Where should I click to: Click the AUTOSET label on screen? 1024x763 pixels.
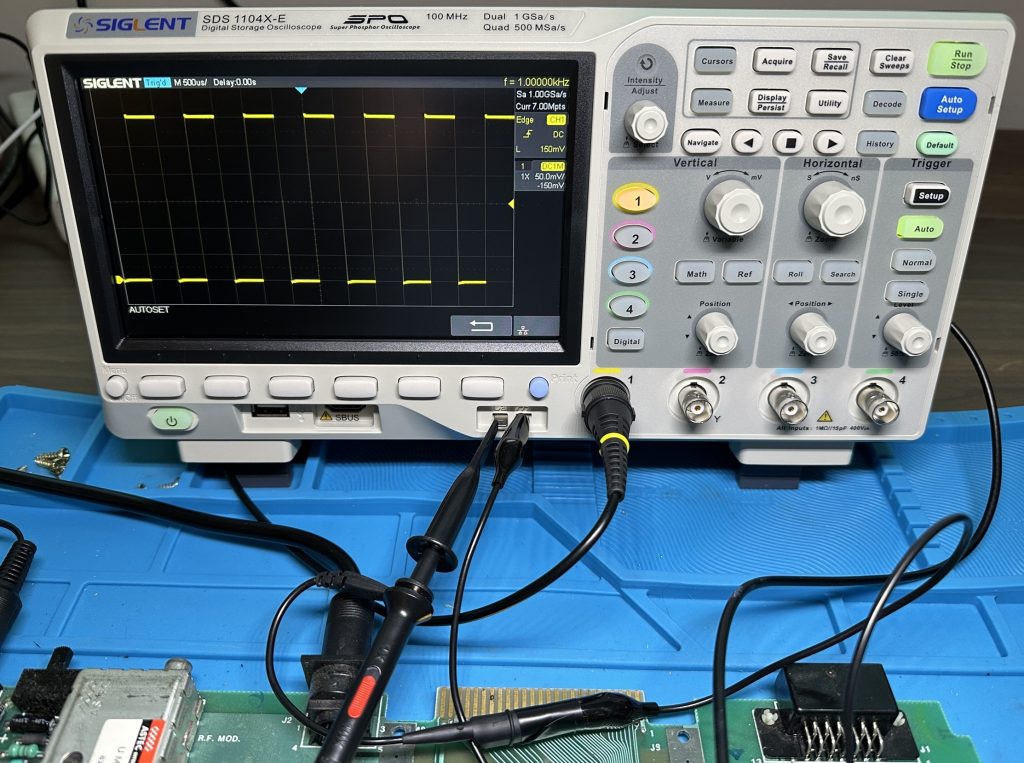149,310
